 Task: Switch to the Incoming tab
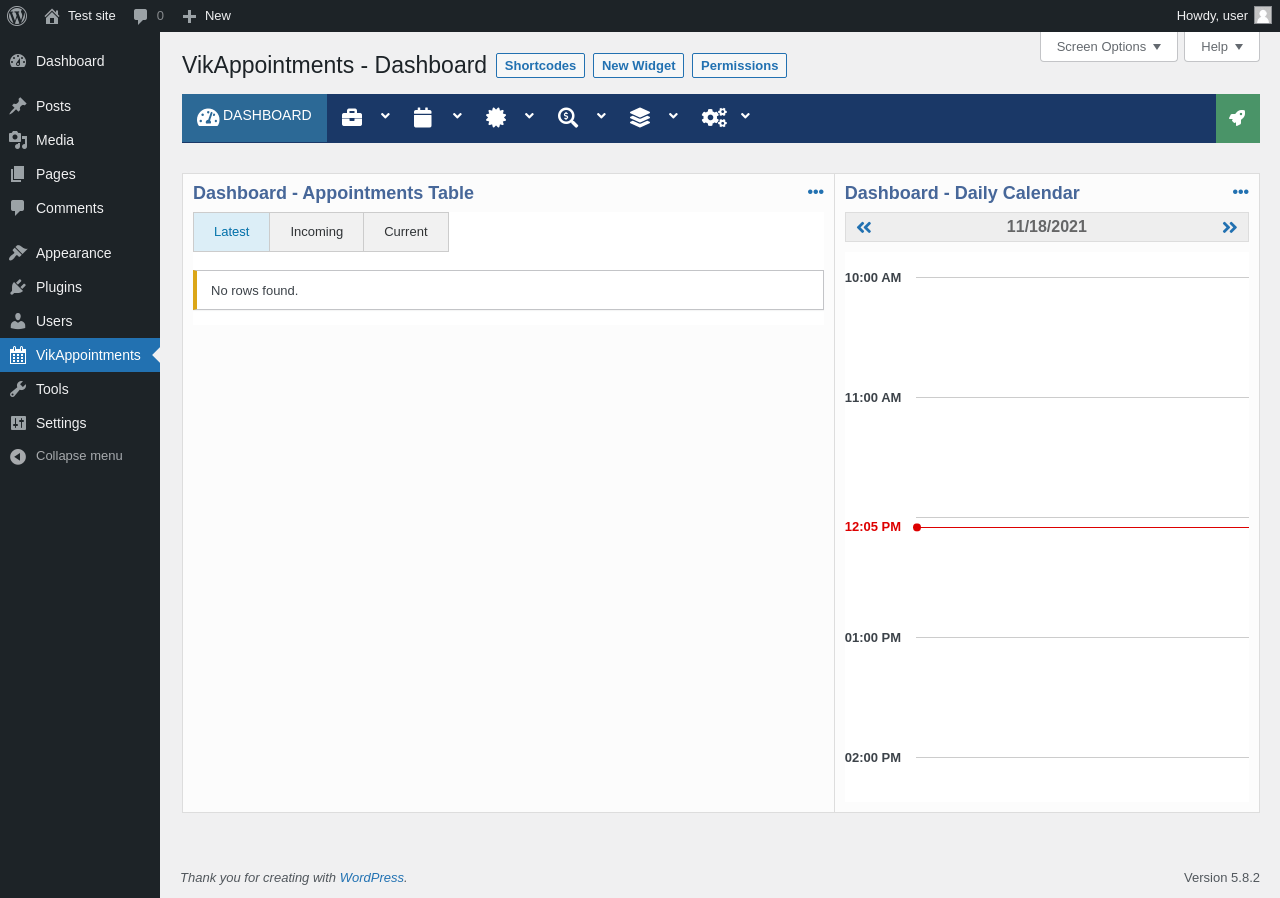[x=317, y=232]
